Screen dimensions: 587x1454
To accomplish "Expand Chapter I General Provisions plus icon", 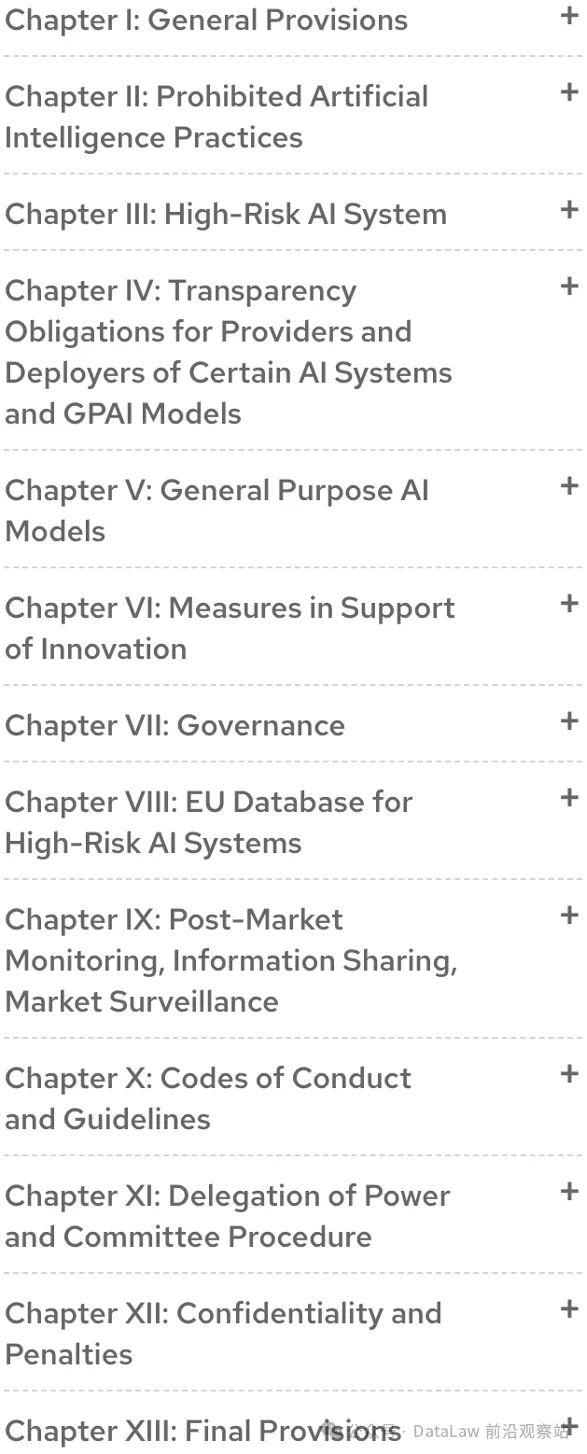I will tap(569, 14).
